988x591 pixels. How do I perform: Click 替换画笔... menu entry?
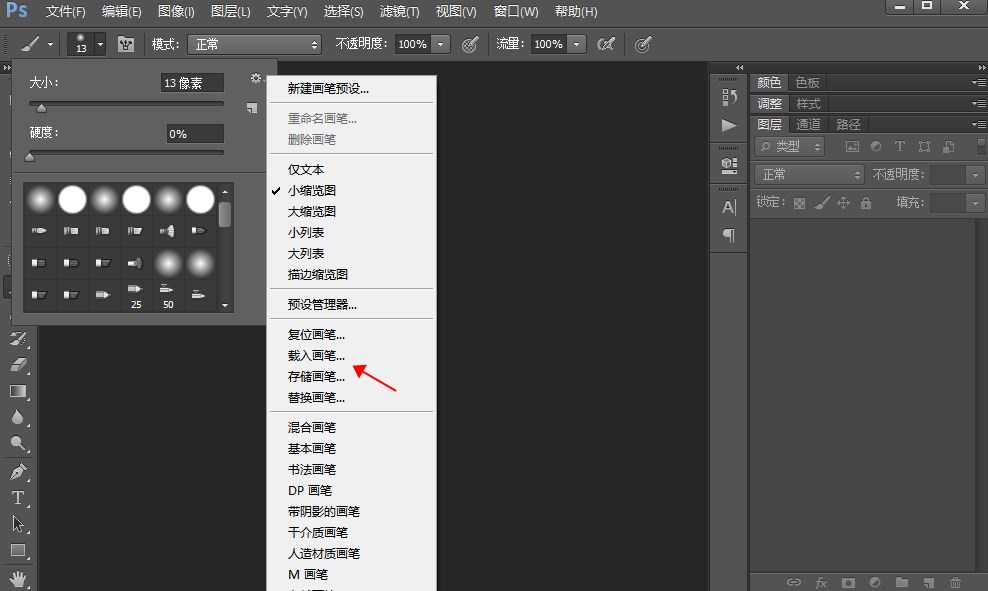coord(316,398)
